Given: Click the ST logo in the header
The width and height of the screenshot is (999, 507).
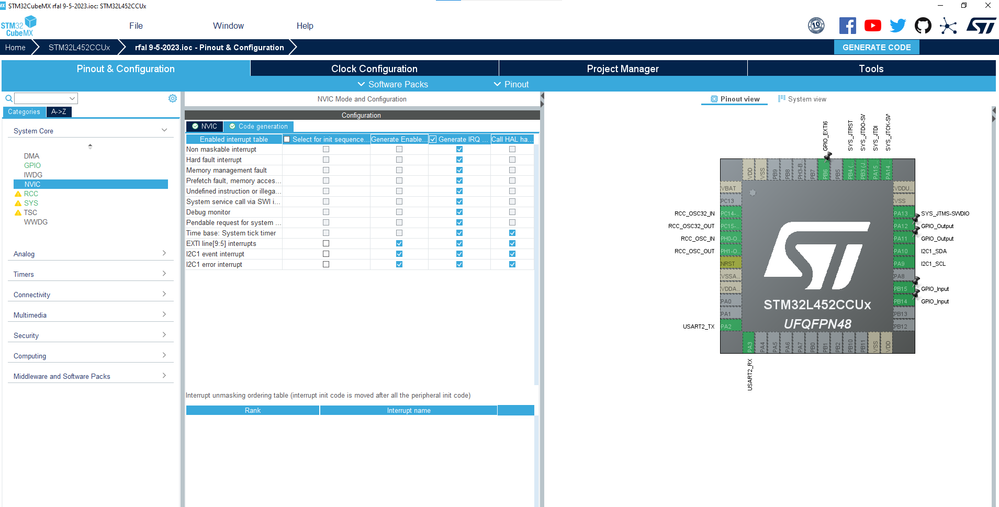Looking at the screenshot, I should tap(981, 25).
